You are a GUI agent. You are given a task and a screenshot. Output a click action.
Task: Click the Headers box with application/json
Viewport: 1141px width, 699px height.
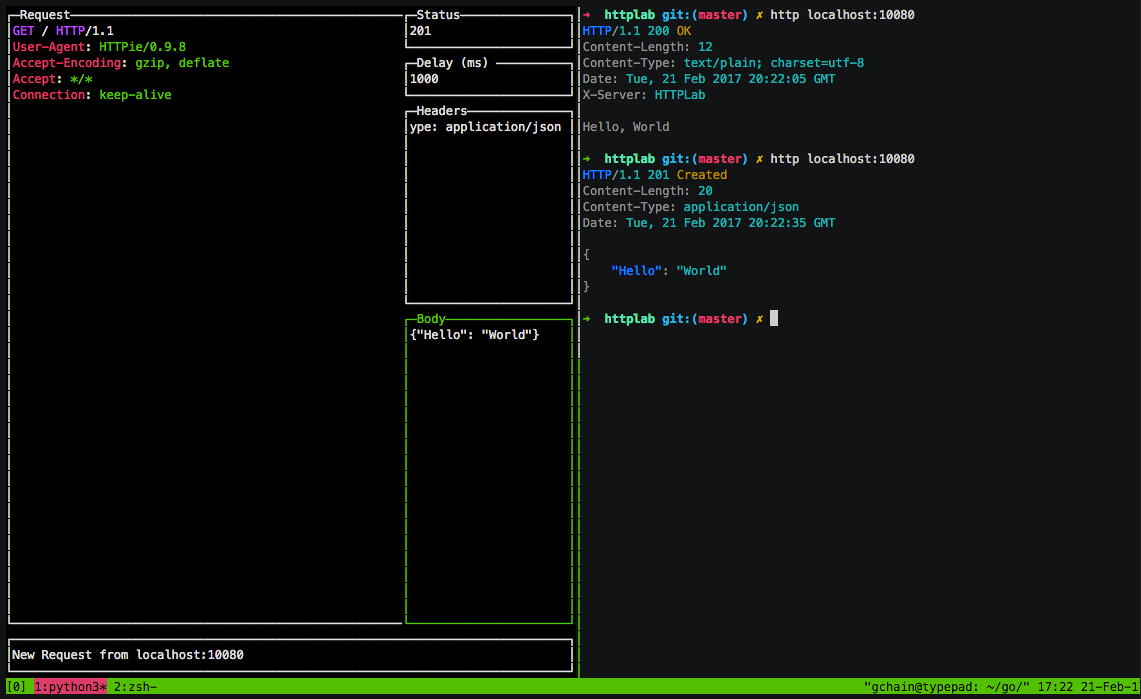pos(489,207)
